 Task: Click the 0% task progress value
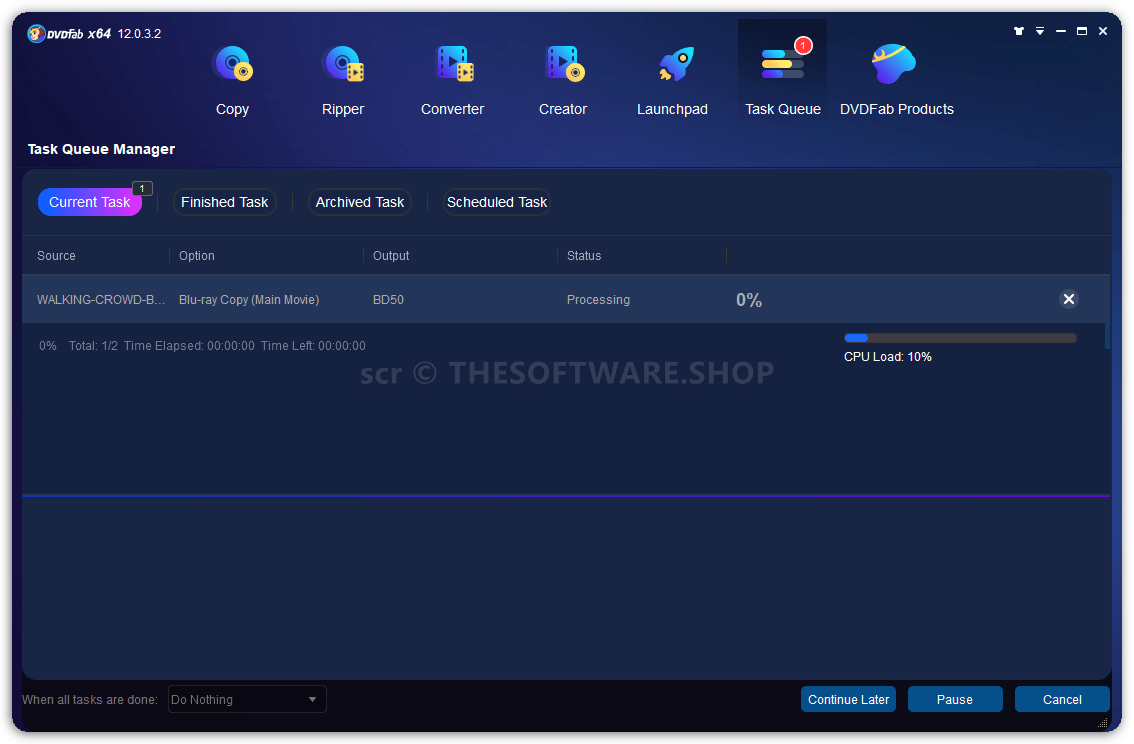point(749,300)
